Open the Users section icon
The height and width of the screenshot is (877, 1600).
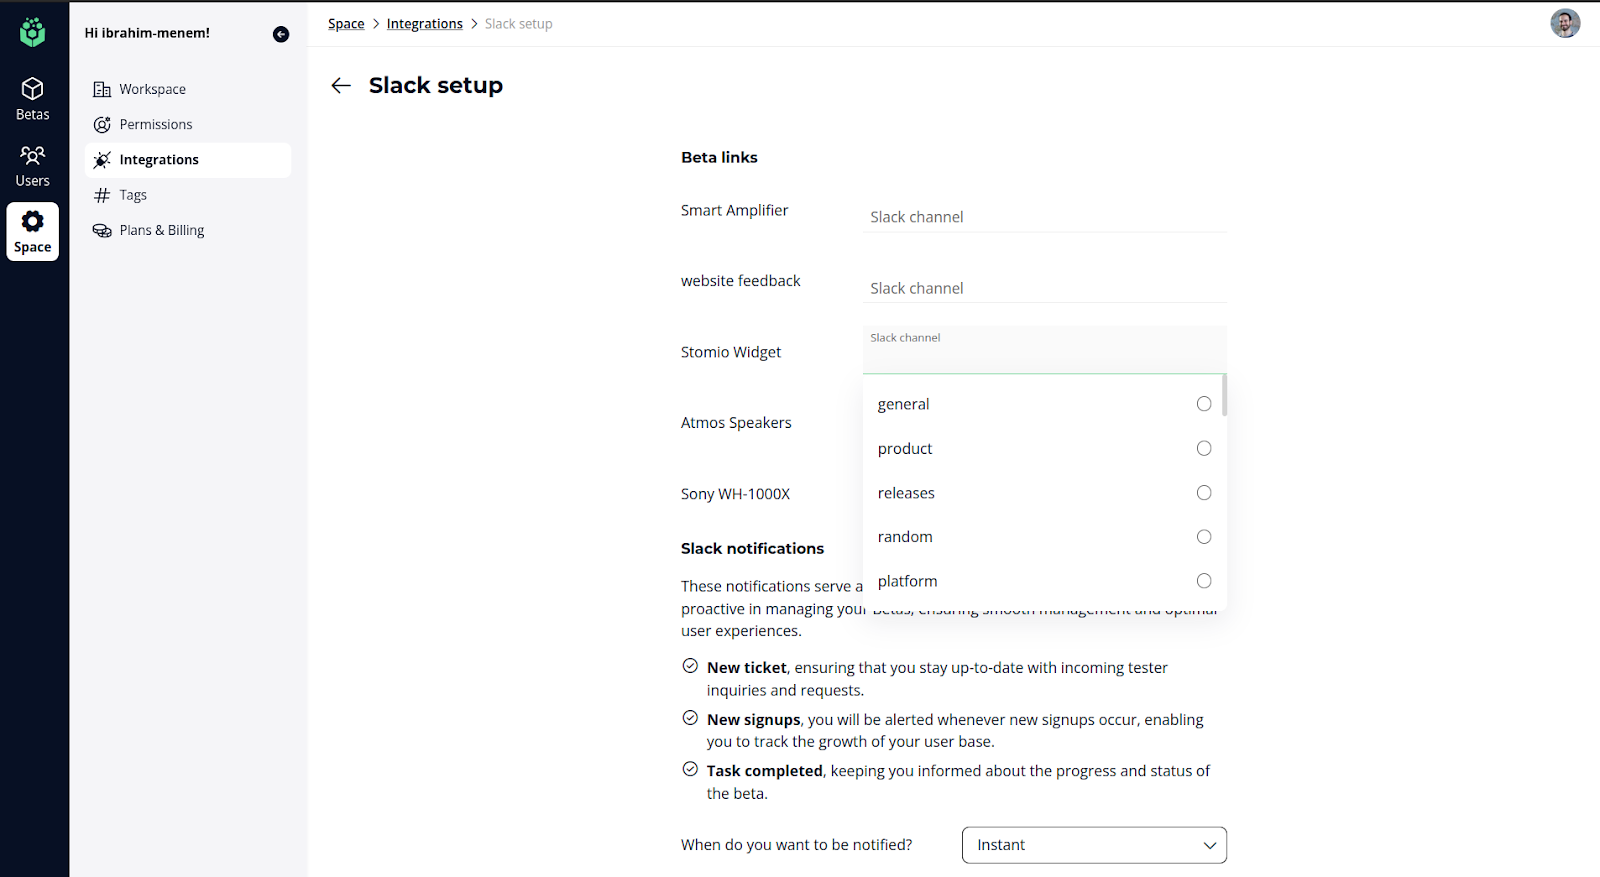[33, 155]
